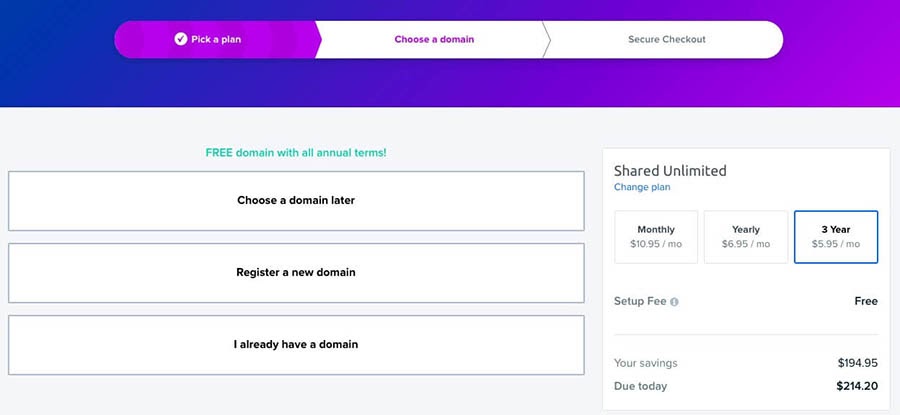Click the checkmark icon in Pick a plan step
Image resolution: width=900 pixels, height=415 pixels.
181,39
